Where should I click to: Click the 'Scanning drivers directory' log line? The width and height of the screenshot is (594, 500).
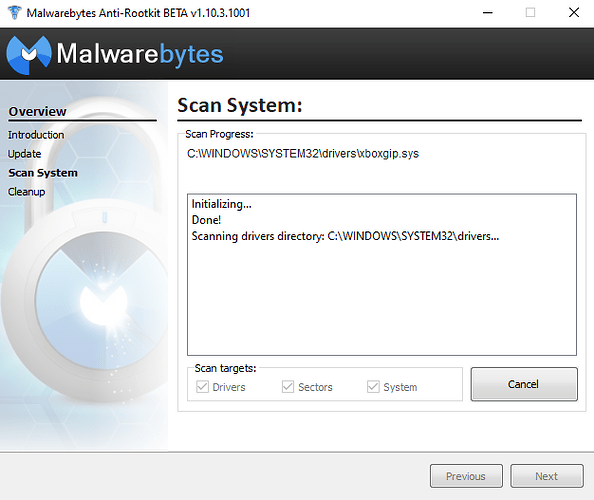click(345, 236)
